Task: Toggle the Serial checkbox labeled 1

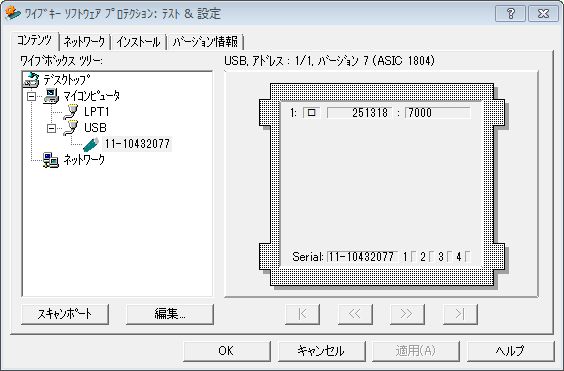Action: tap(414, 257)
